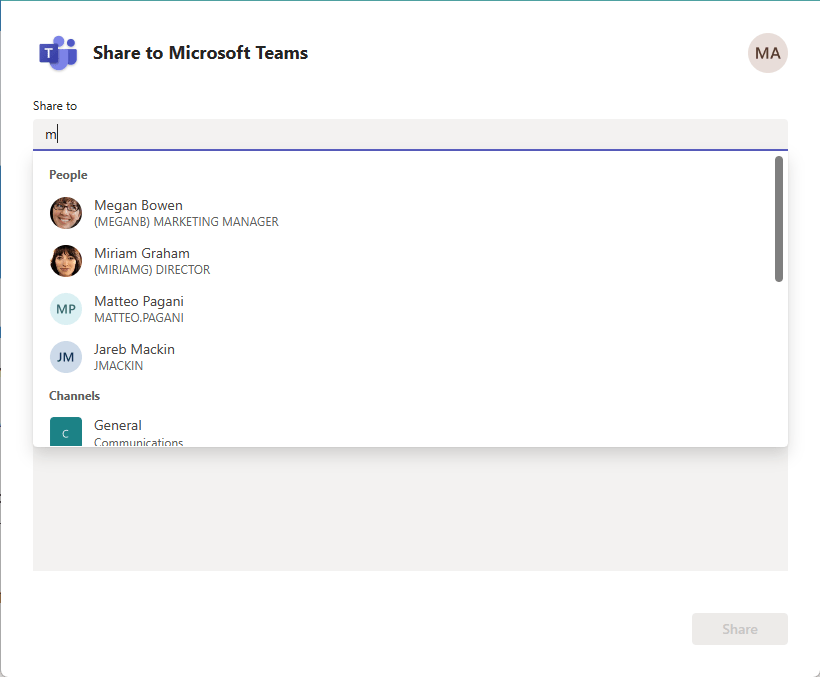
Task: Click the General channel icon
Action: pyautogui.click(x=65, y=433)
